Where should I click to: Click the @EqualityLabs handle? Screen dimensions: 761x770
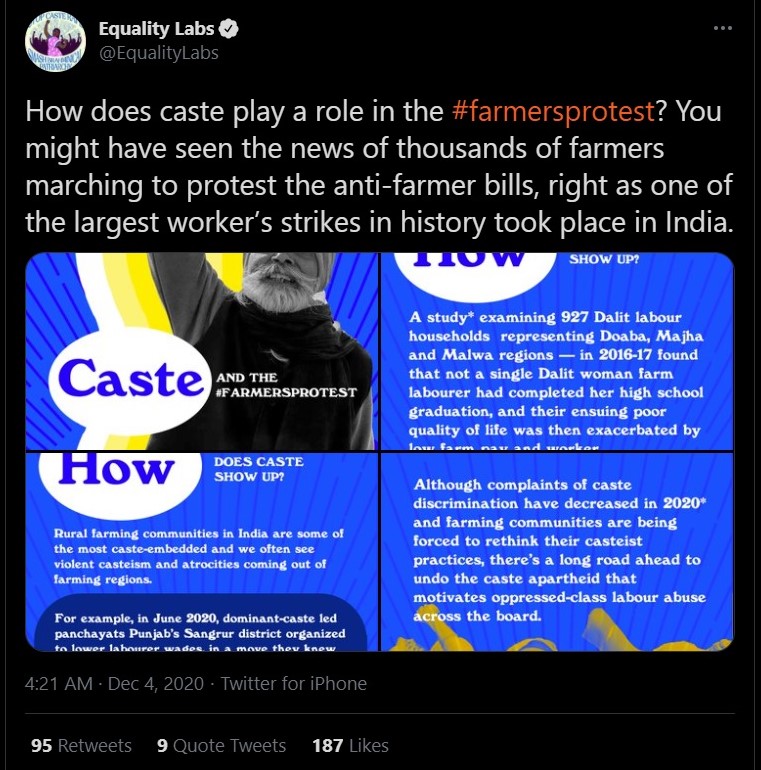[158, 52]
